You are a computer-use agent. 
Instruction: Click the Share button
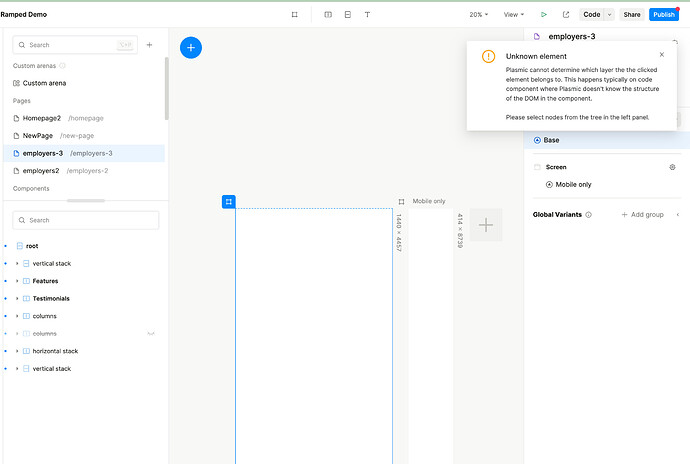pyautogui.click(x=632, y=15)
